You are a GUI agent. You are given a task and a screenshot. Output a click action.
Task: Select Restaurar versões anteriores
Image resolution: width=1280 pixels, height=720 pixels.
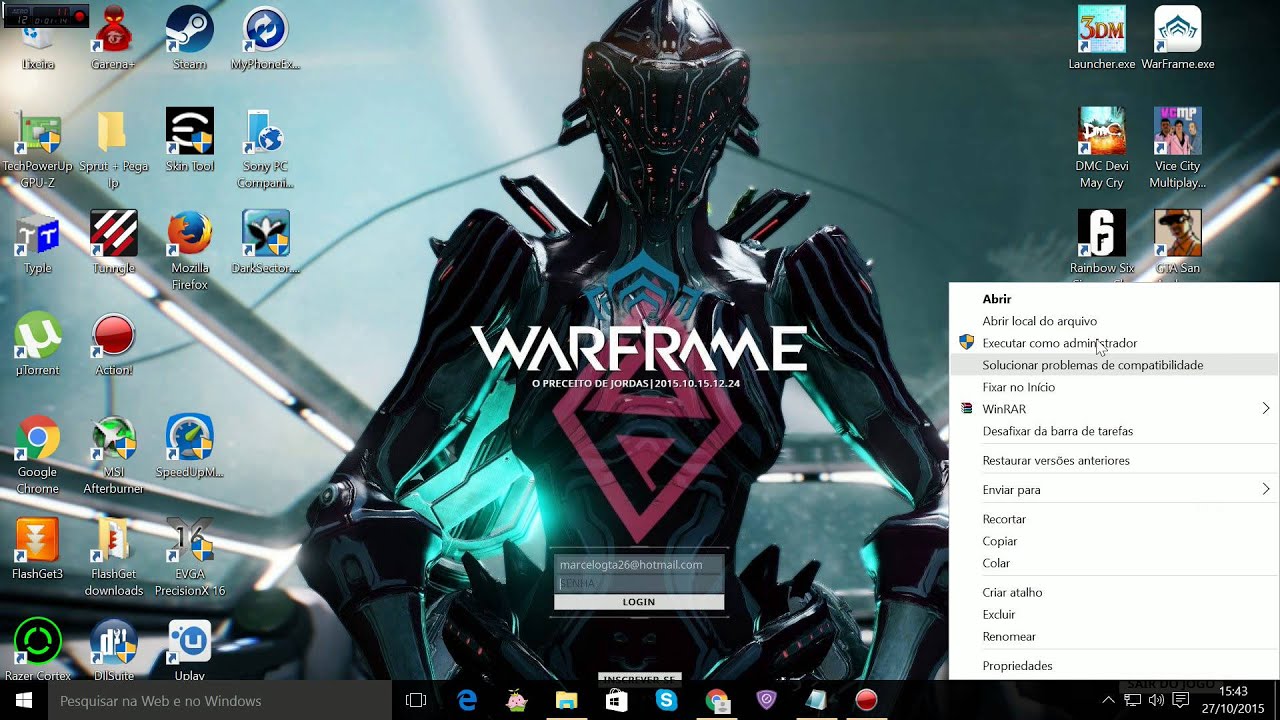[x=1114, y=460]
